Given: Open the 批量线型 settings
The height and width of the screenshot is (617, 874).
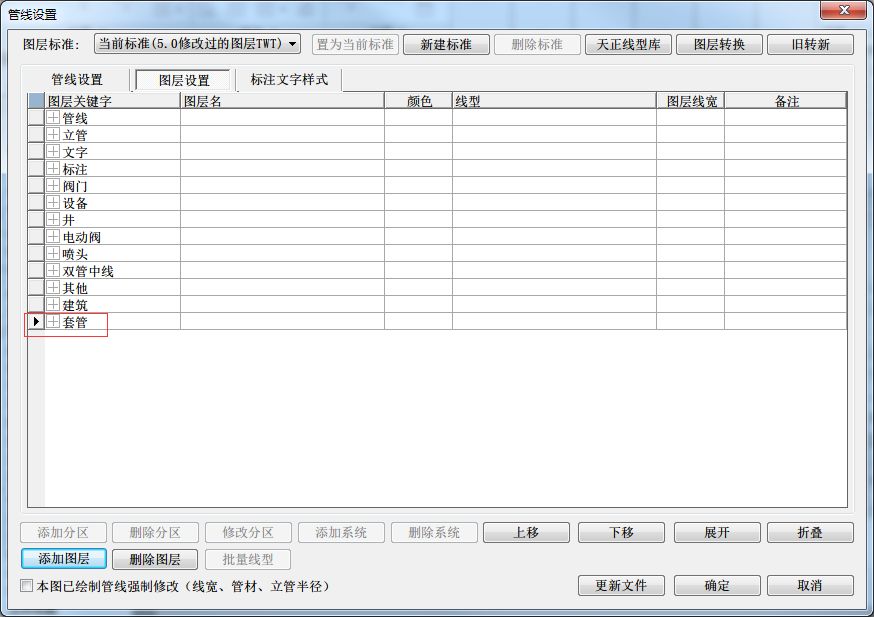Looking at the screenshot, I should (248, 559).
